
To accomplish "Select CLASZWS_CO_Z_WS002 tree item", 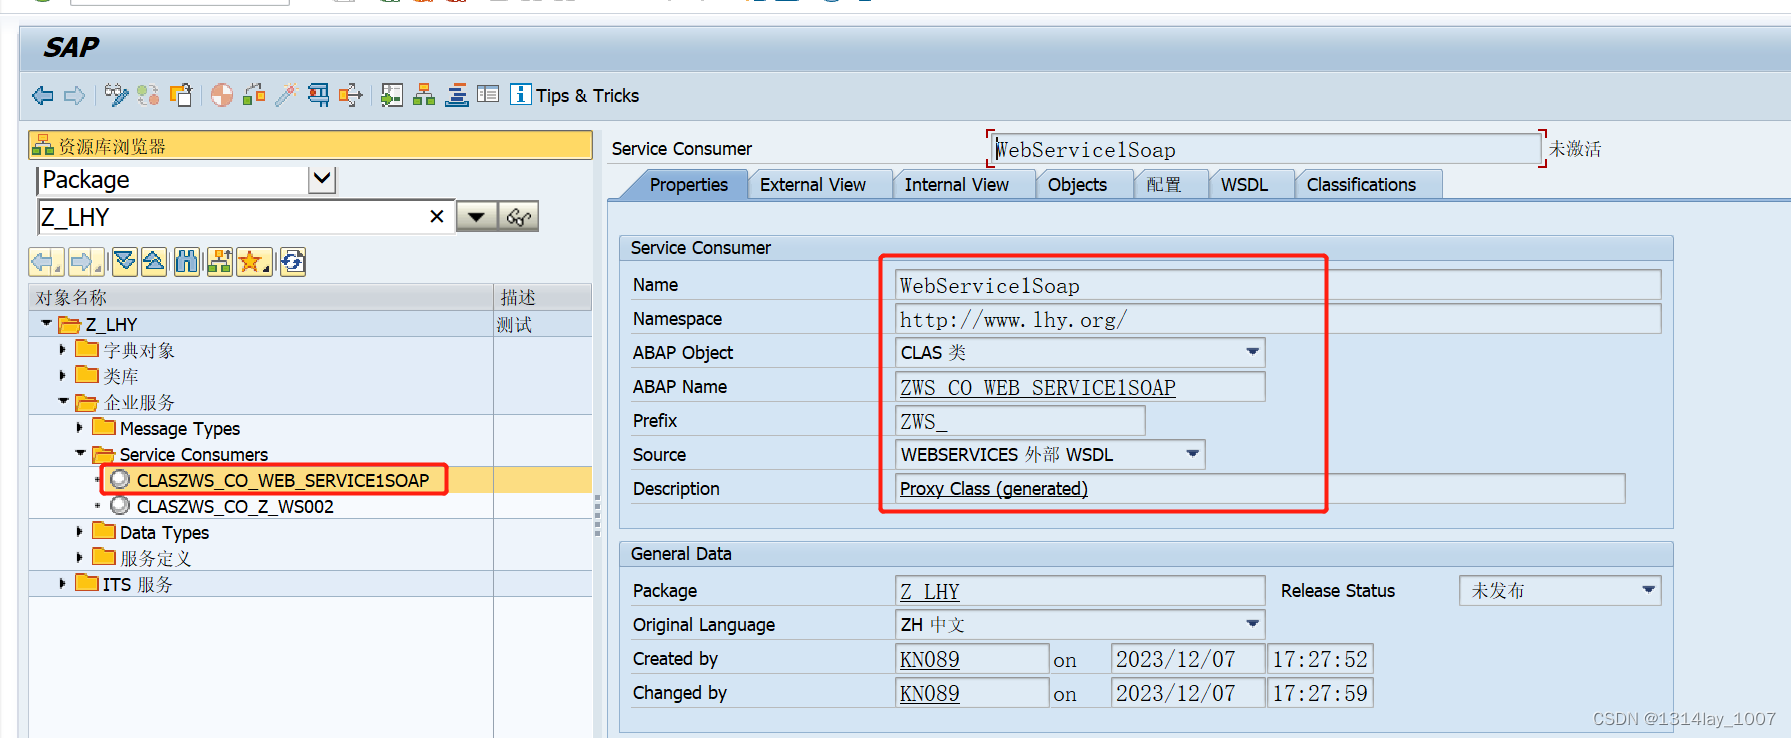I will click(x=235, y=507).
